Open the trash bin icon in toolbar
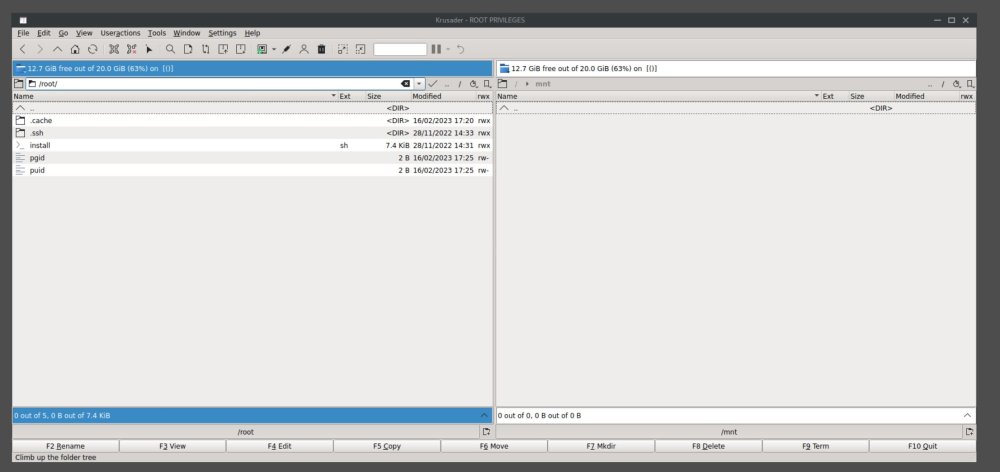Viewport: 1000px width, 472px height. point(321,49)
